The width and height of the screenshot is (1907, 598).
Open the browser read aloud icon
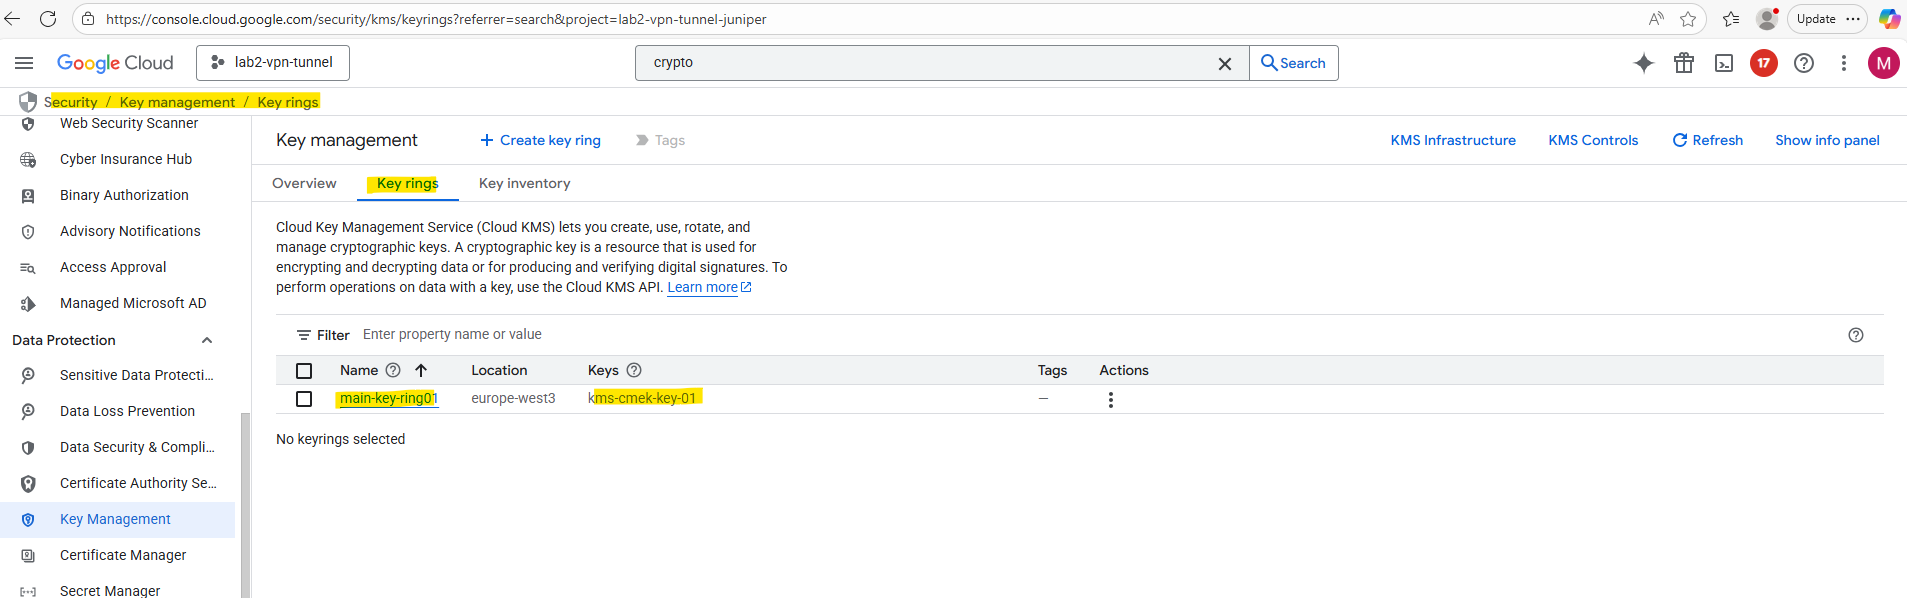(1657, 19)
